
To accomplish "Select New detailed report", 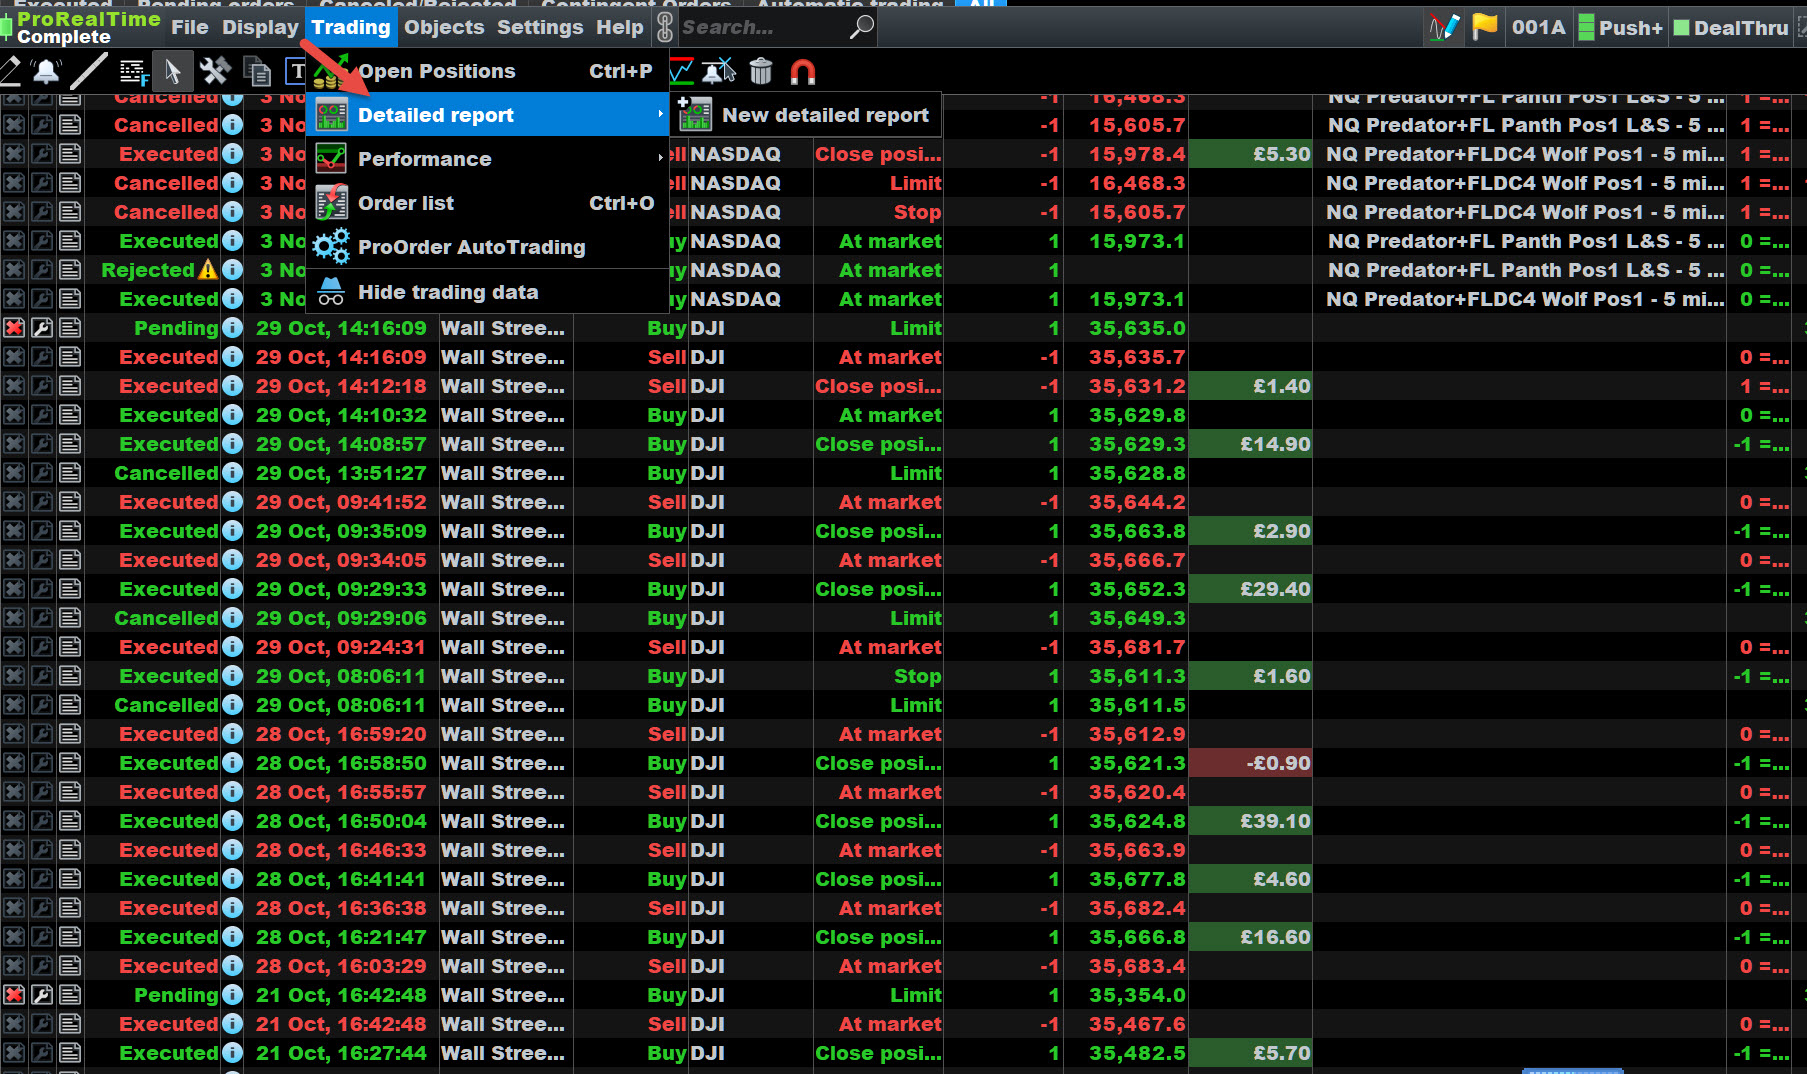I will coord(806,115).
